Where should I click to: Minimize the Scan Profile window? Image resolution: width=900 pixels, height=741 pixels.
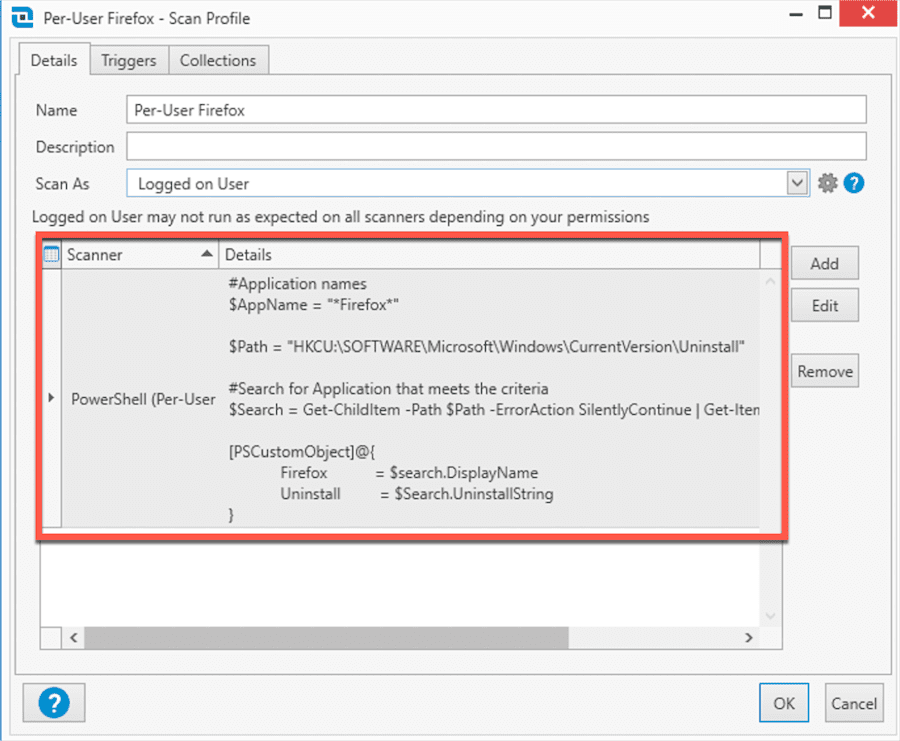tap(796, 14)
